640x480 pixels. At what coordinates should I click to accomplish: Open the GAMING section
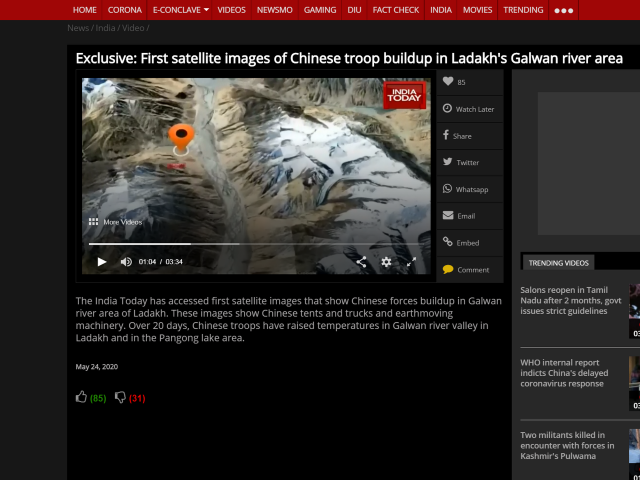320,10
